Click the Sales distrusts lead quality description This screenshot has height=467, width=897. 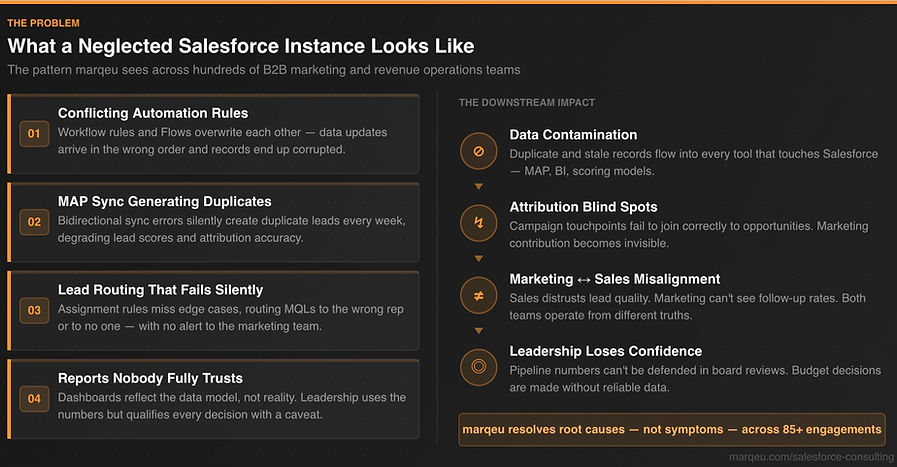tap(688, 307)
